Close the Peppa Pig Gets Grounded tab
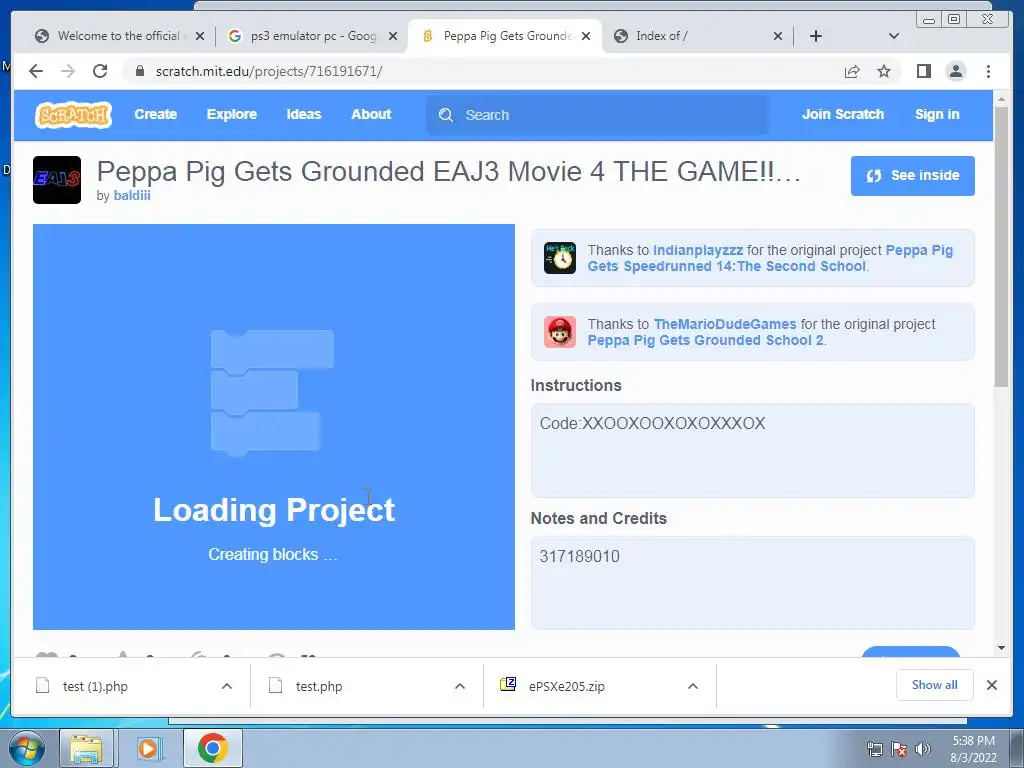 586,37
